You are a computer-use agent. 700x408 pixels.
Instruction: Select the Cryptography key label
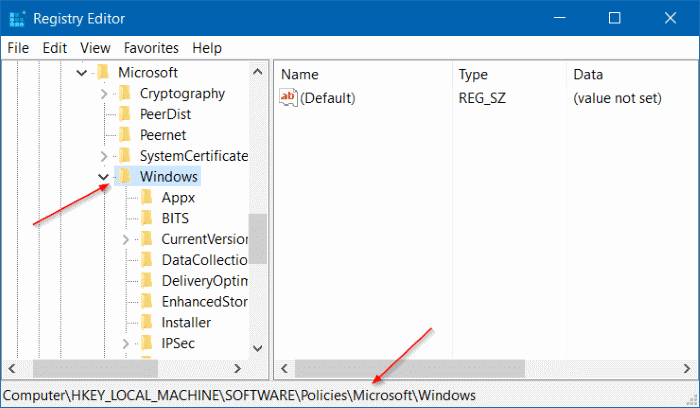coord(182,93)
